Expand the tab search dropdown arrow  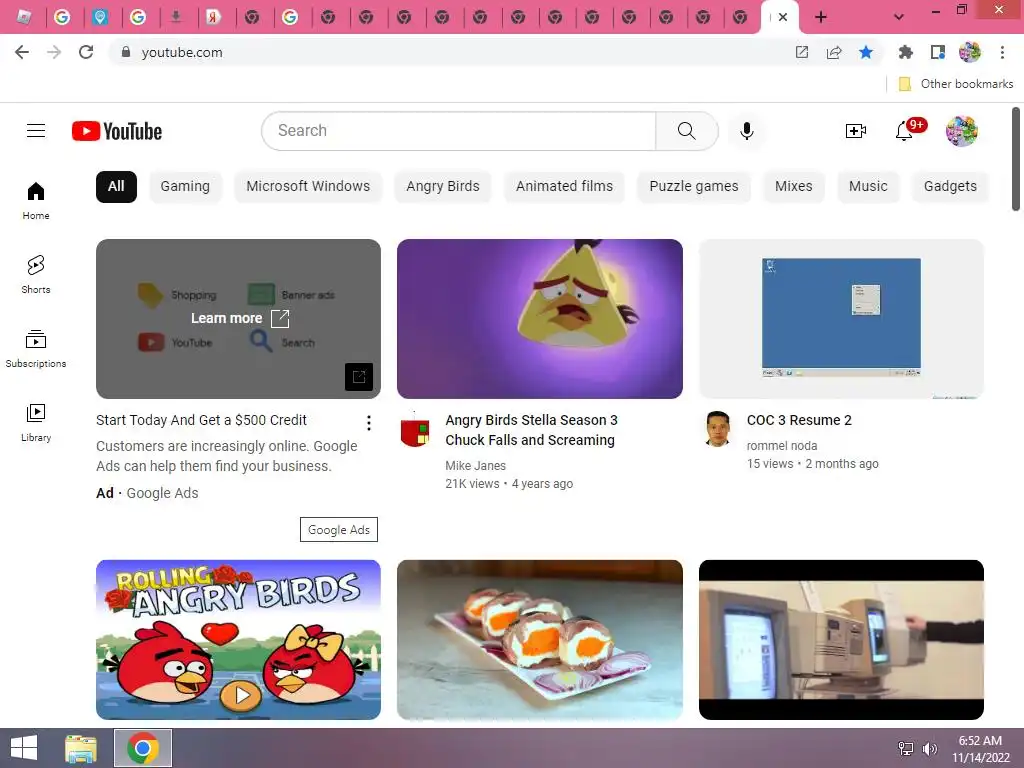click(899, 17)
